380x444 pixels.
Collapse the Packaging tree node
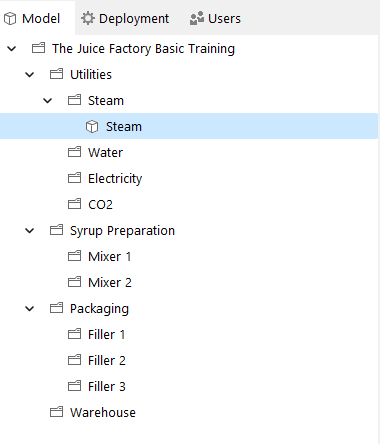coord(30,309)
